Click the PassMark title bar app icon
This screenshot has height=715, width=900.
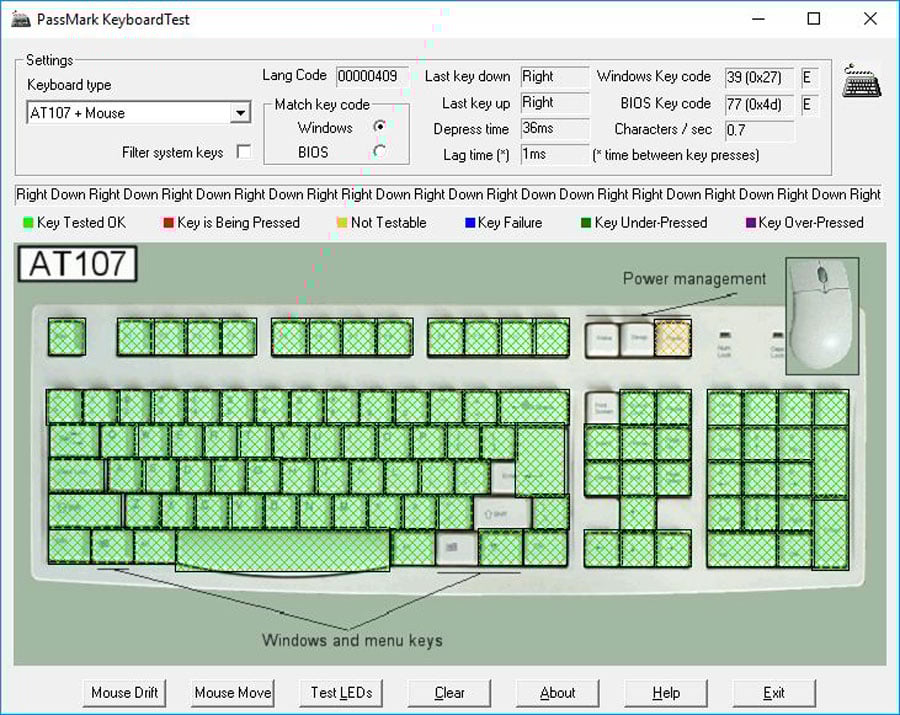tap(21, 19)
